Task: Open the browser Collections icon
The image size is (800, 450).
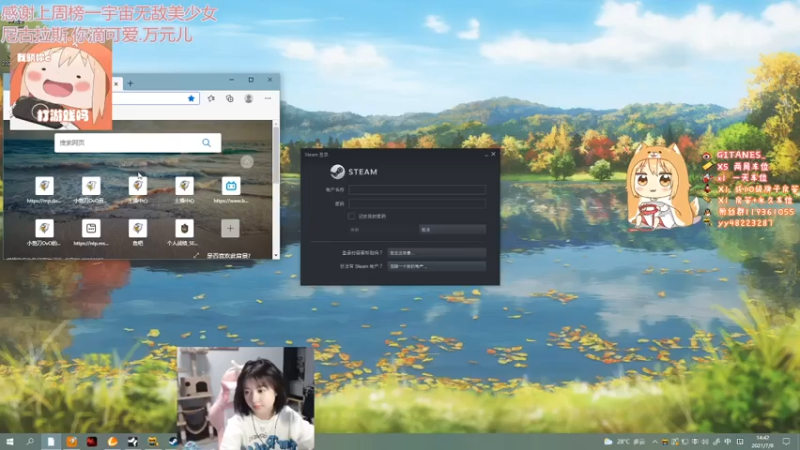Action: pyautogui.click(x=230, y=98)
